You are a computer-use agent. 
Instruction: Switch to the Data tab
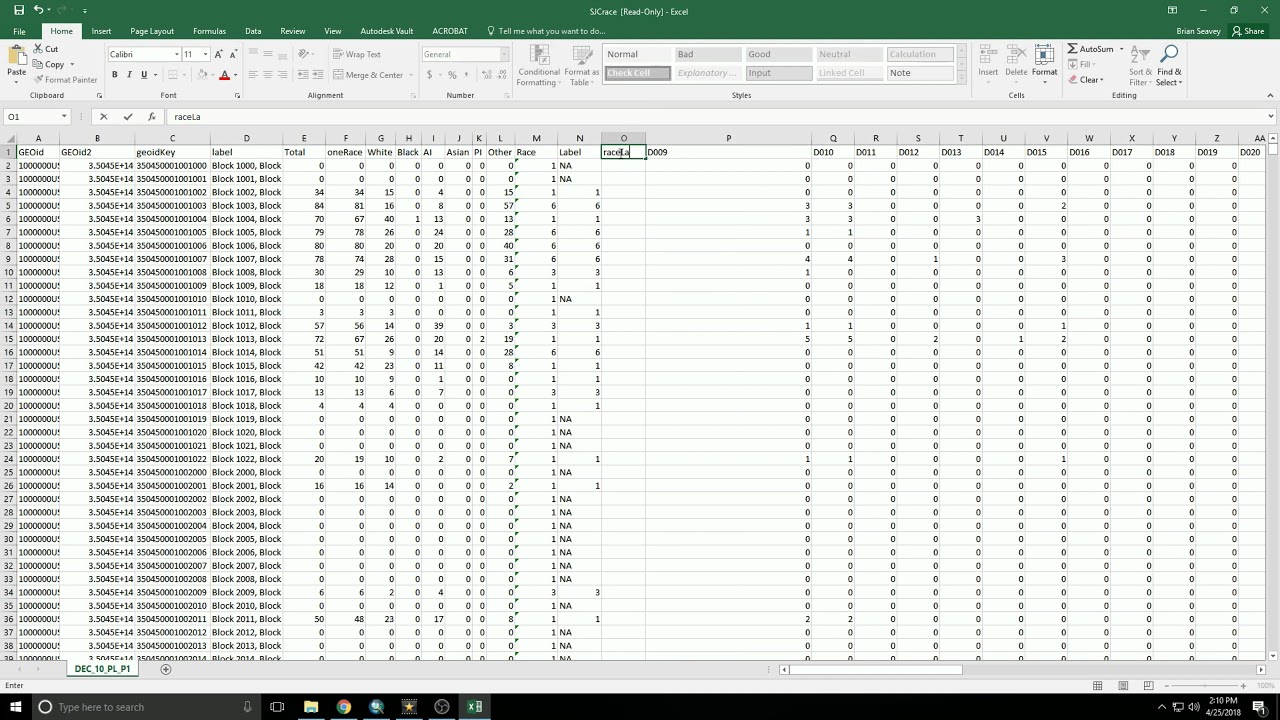pyautogui.click(x=253, y=31)
